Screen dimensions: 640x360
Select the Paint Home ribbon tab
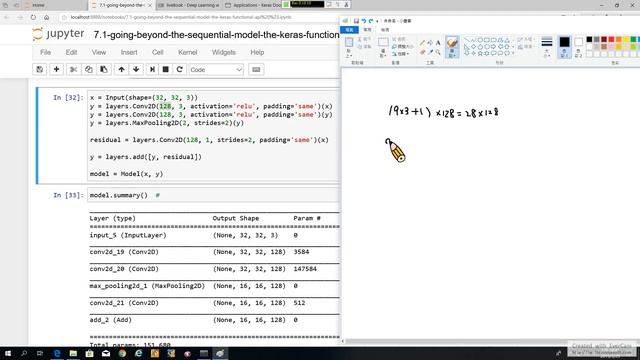[x=367, y=30]
